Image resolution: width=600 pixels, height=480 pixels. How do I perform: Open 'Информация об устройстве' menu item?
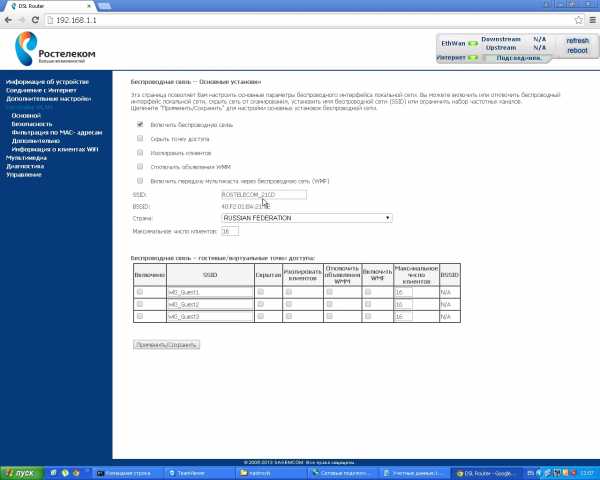click(47, 82)
